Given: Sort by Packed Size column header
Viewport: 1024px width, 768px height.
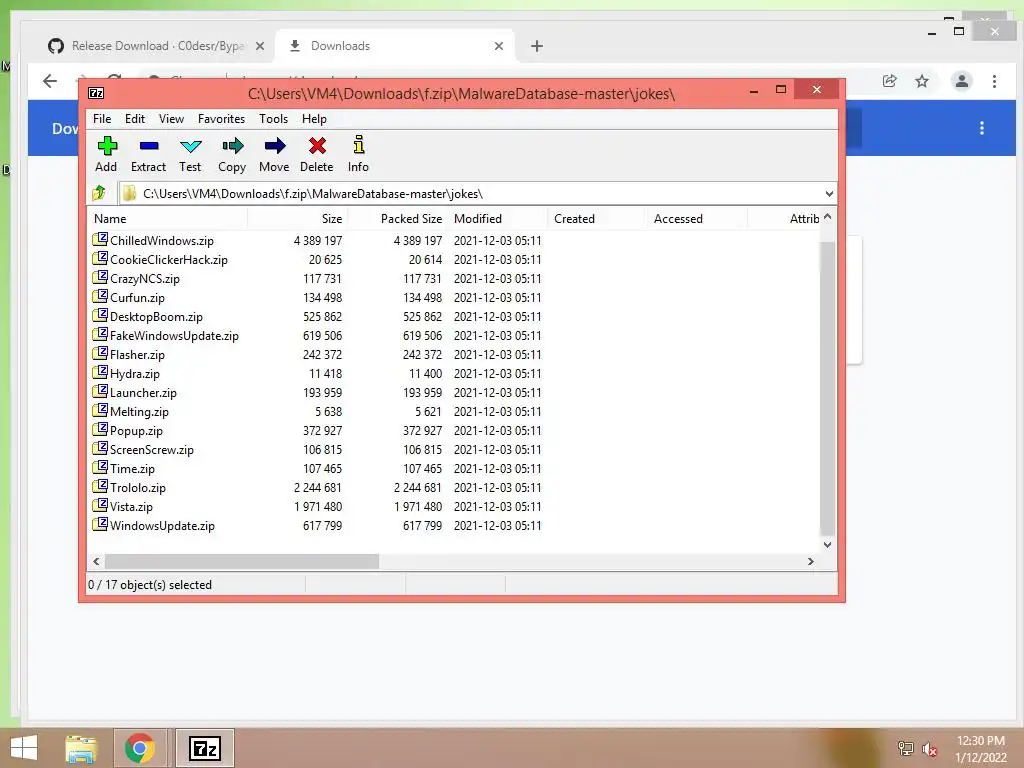Looking at the screenshot, I should click(398, 219).
